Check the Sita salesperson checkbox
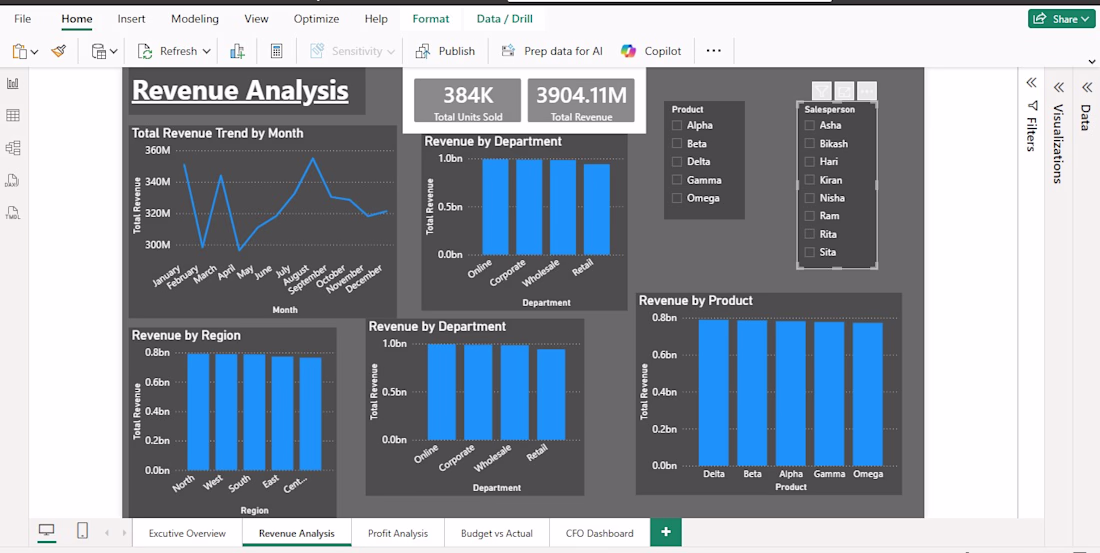 point(810,253)
